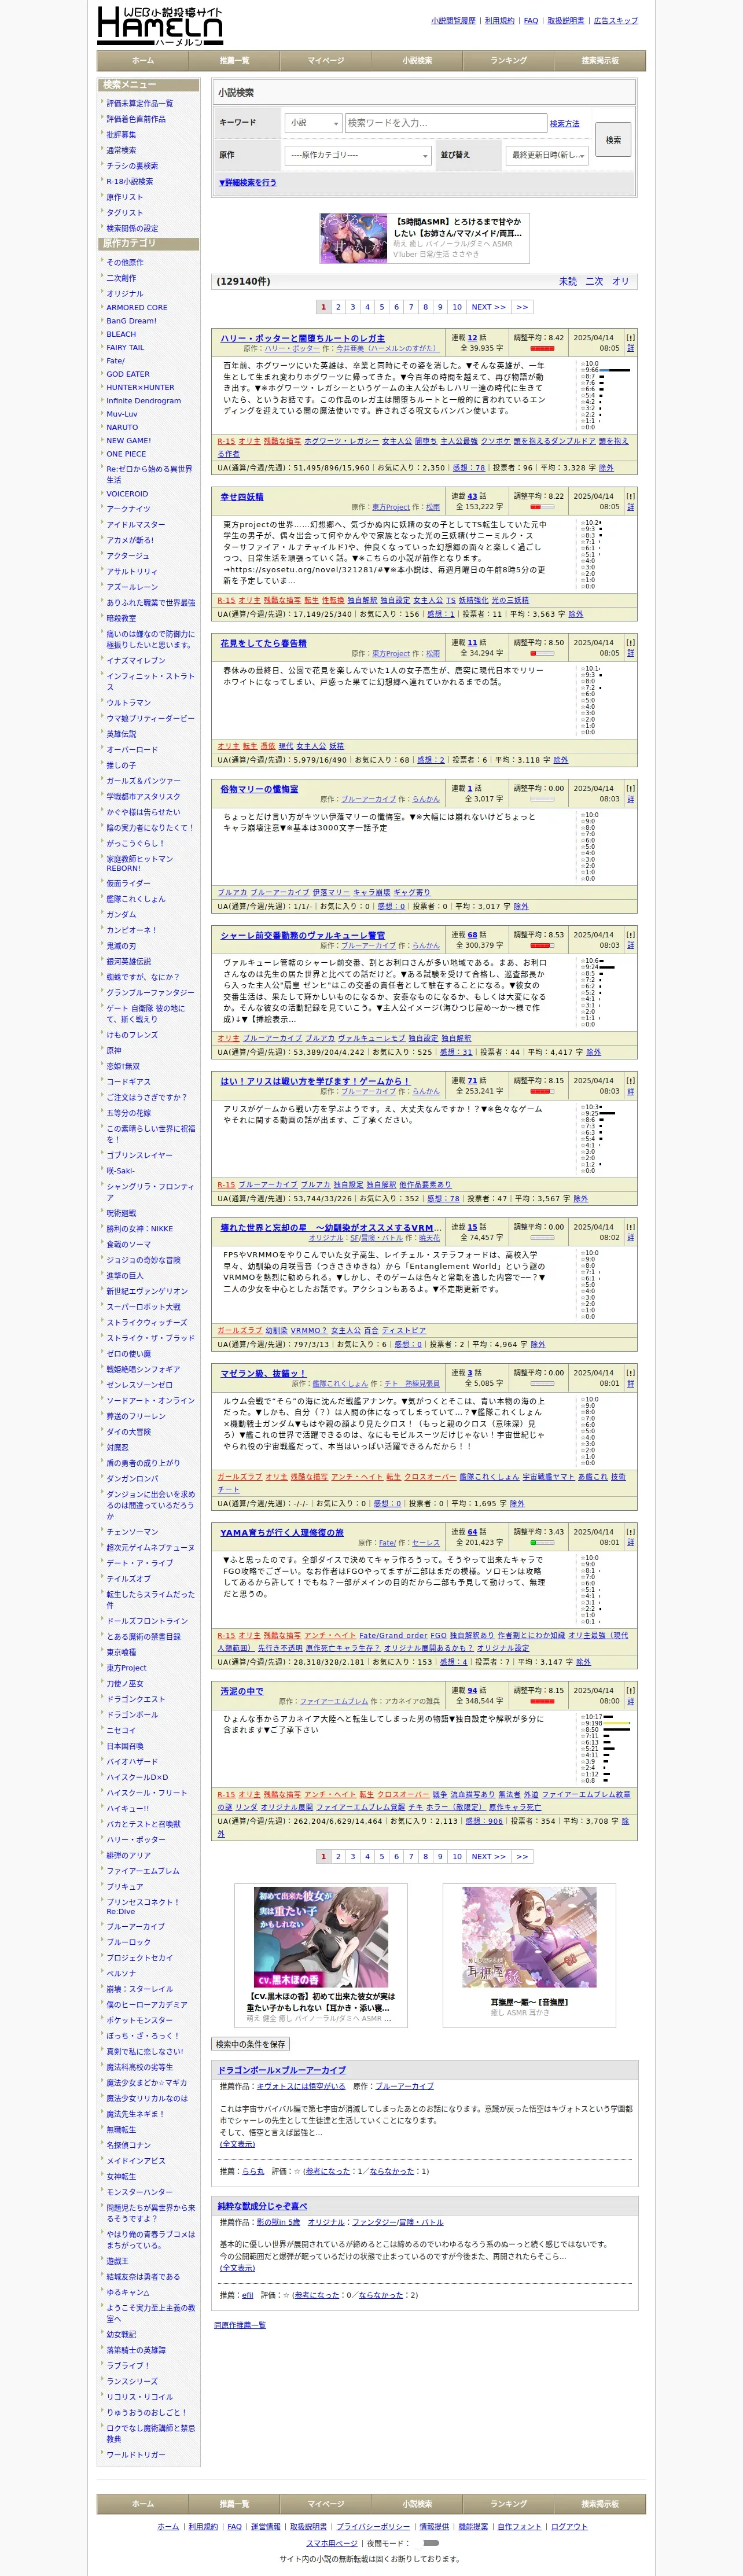The height and width of the screenshot is (2576, 743).
Task: Open the 検索方法 help link
Action: [564, 124]
